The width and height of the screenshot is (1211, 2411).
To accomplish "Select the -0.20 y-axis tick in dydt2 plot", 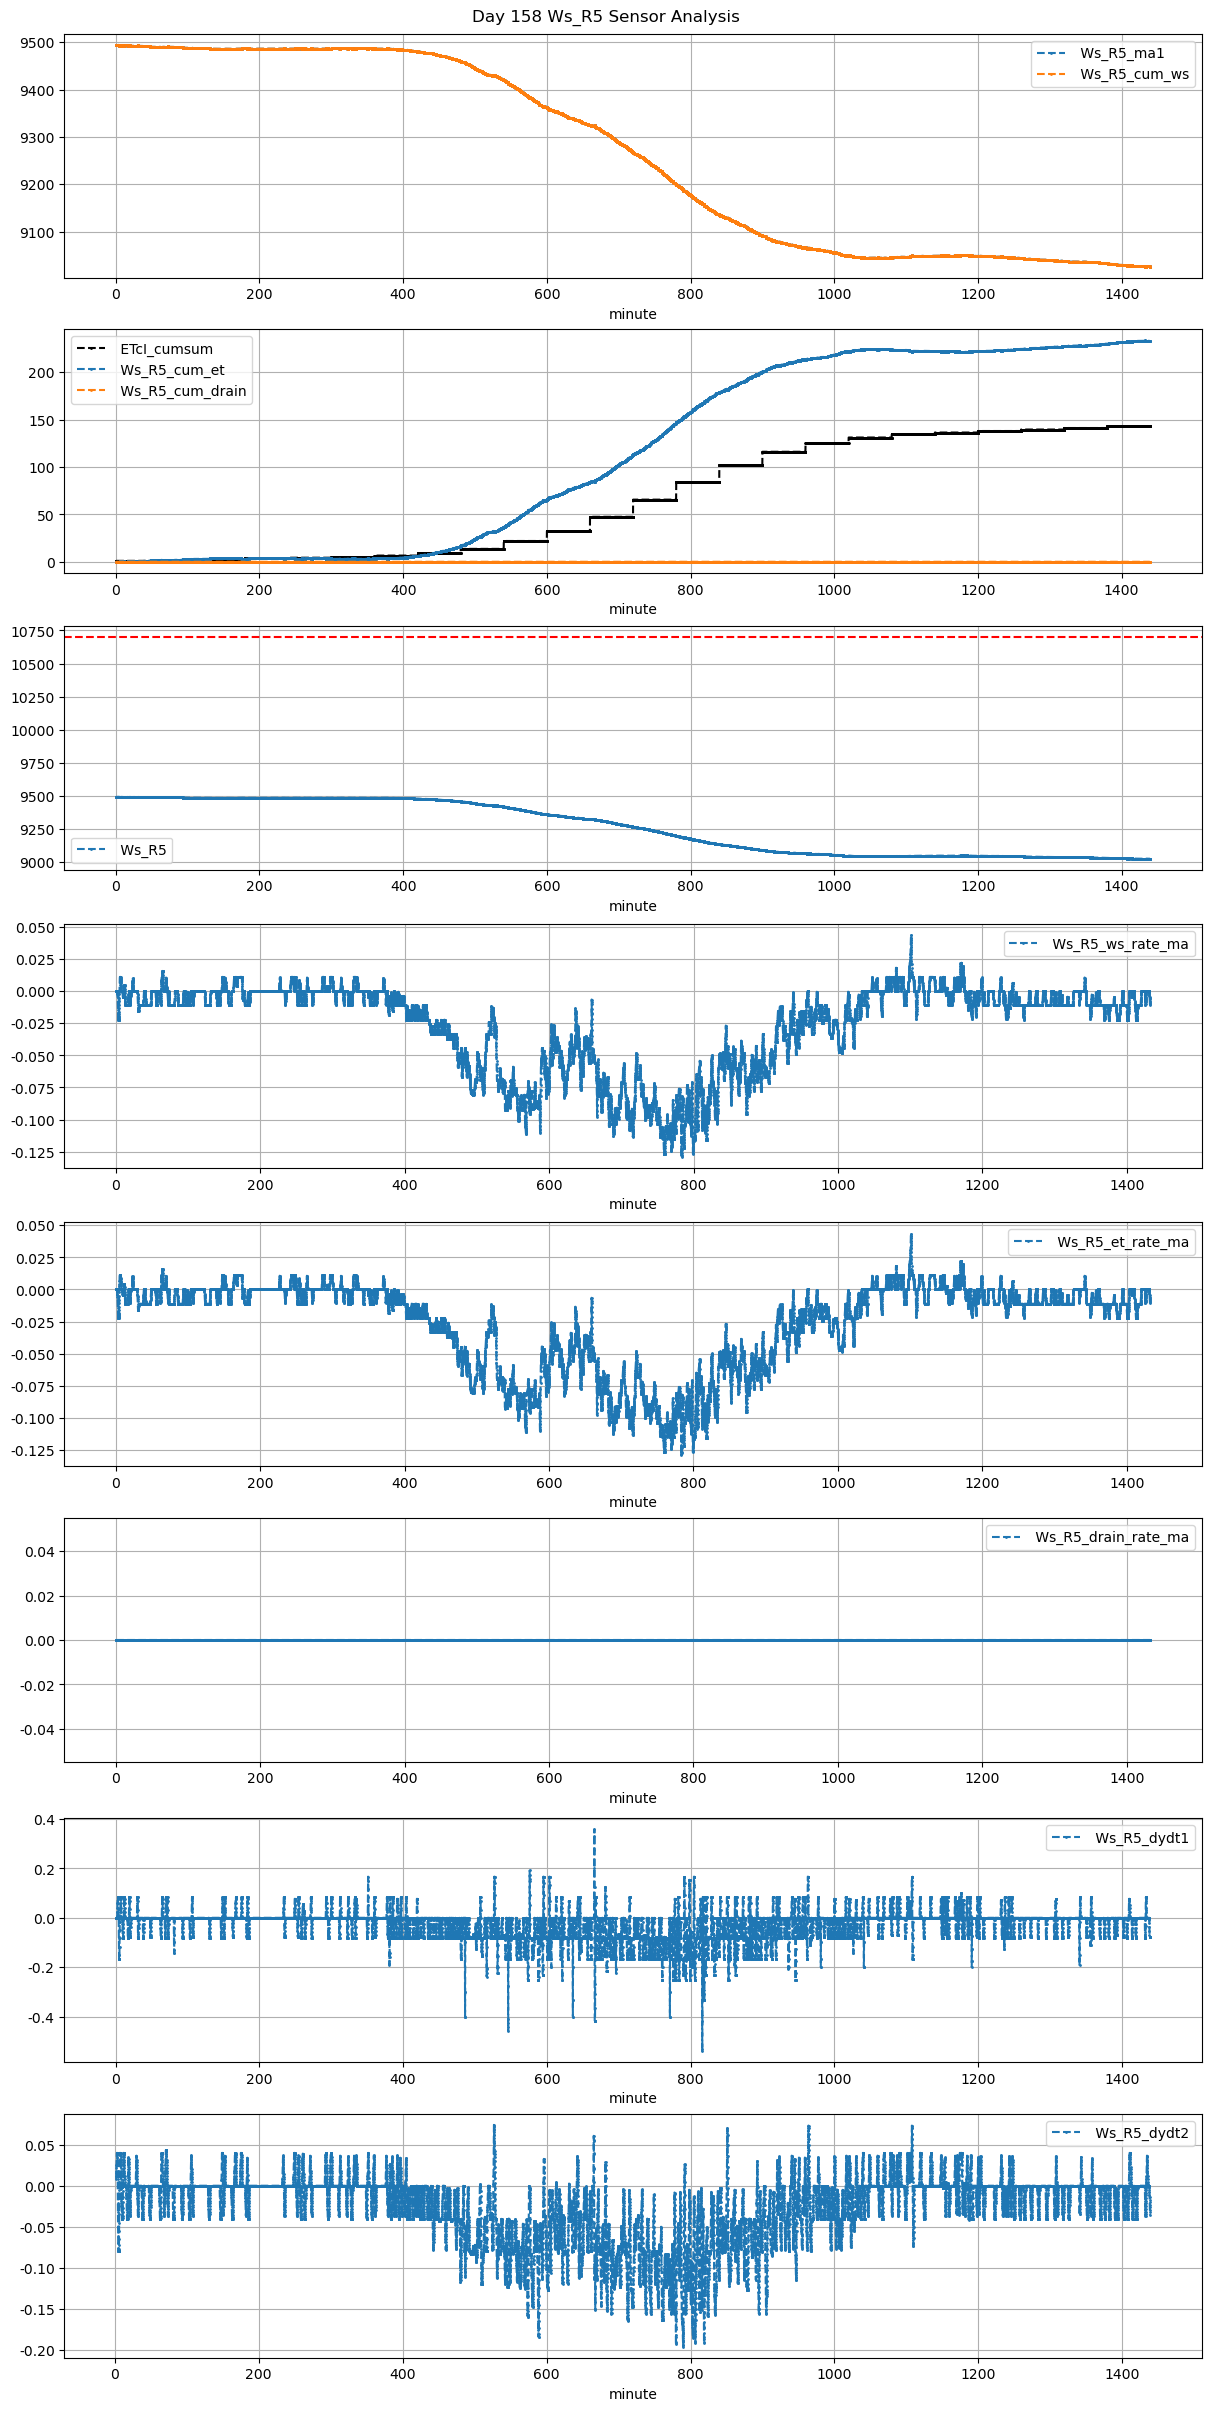I will click(37, 2350).
